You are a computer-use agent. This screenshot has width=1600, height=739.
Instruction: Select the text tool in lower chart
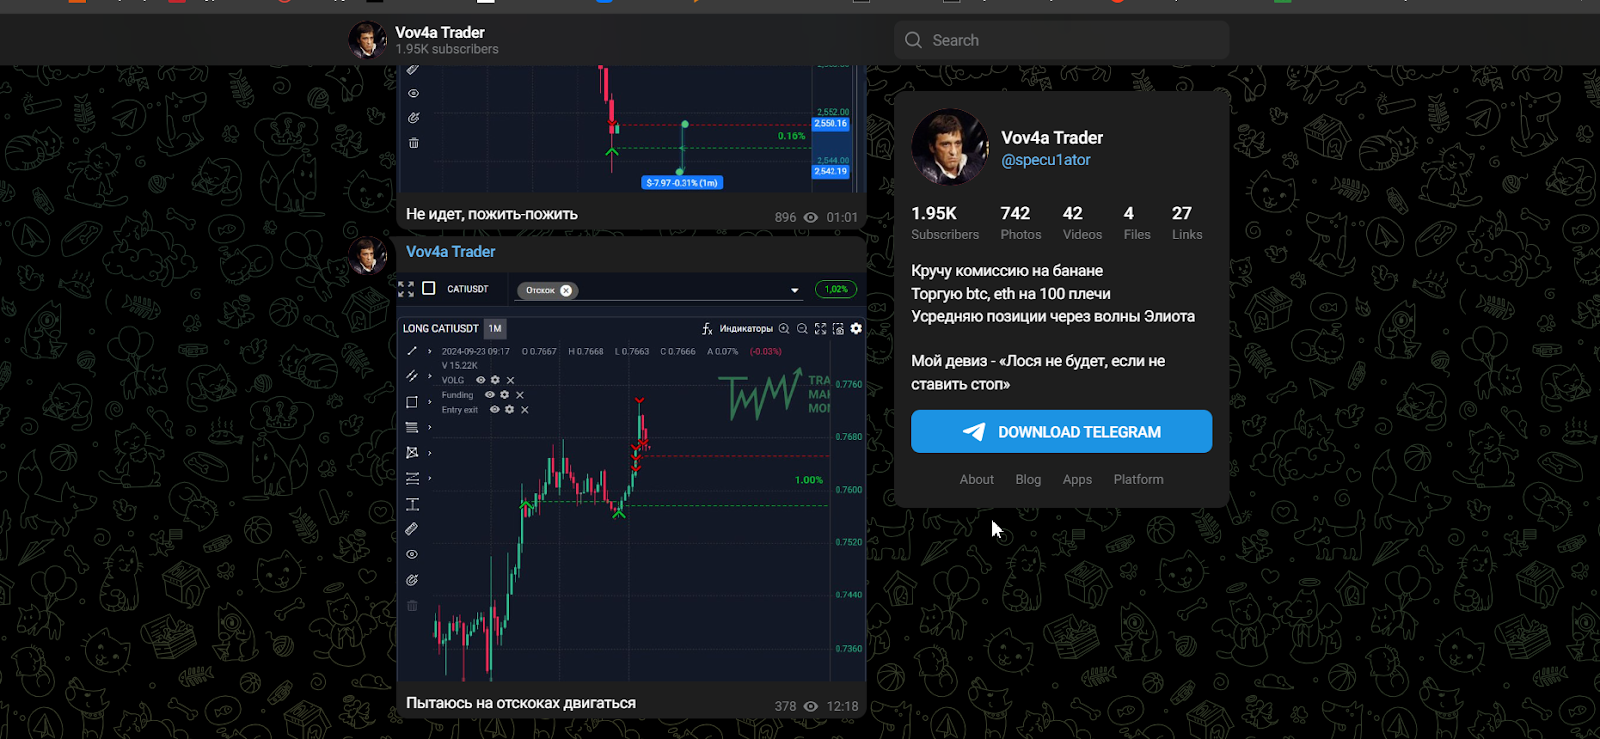pos(412,504)
